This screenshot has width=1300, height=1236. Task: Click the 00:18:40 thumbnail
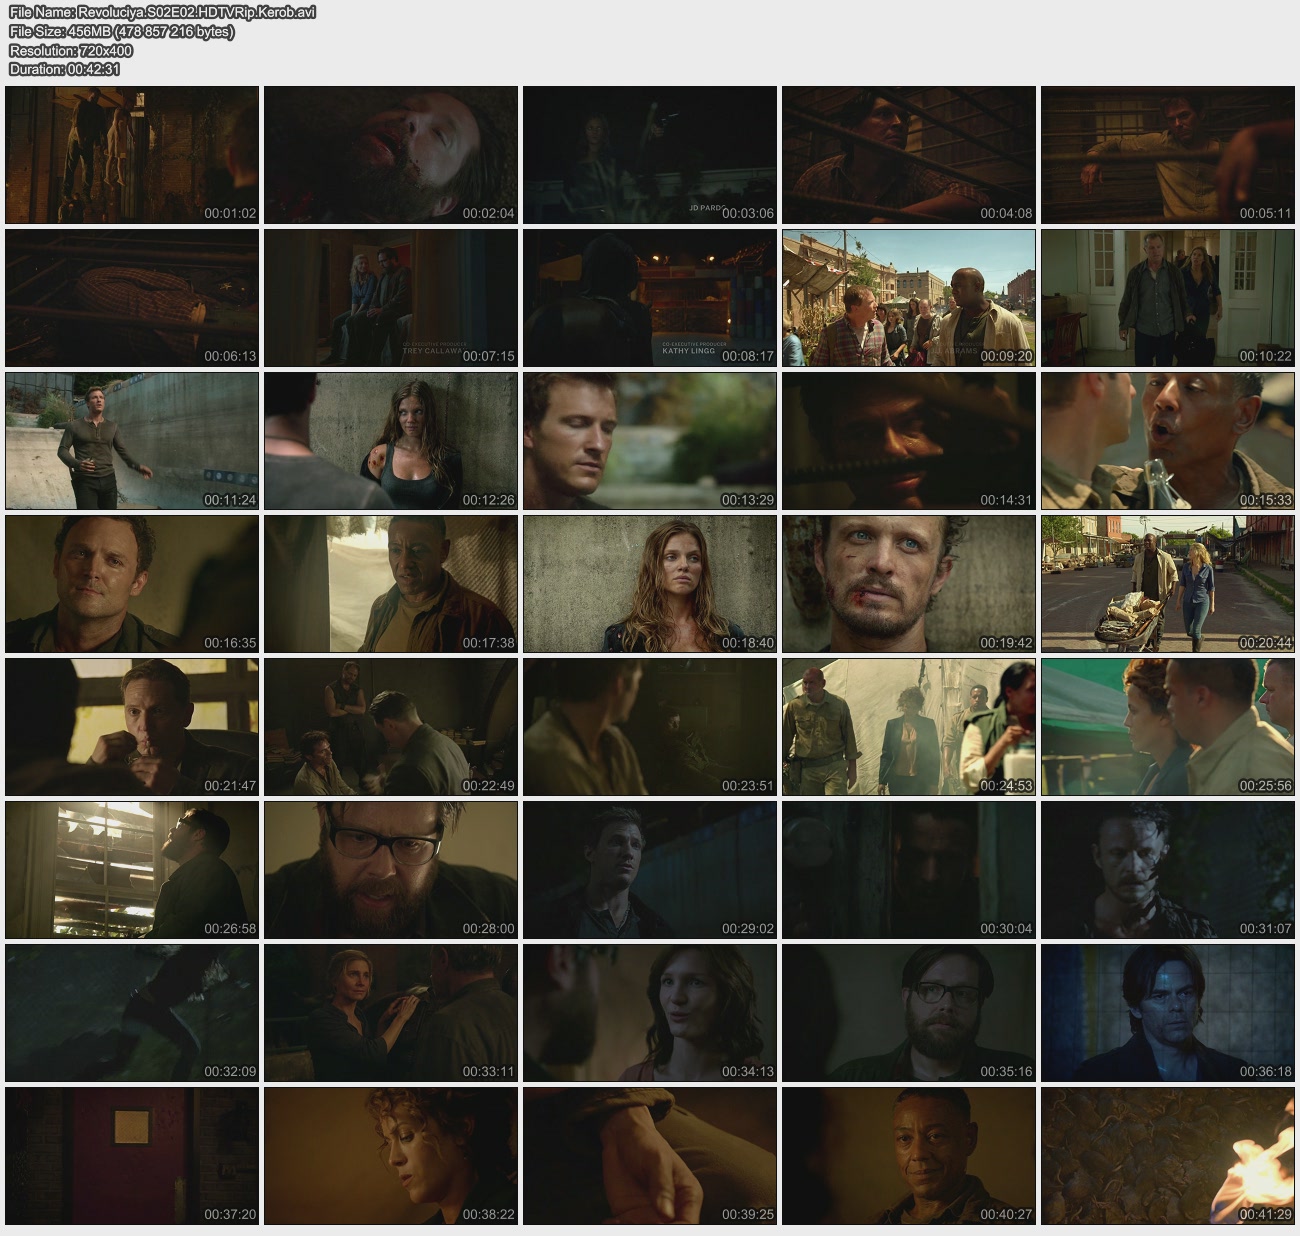click(649, 584)
